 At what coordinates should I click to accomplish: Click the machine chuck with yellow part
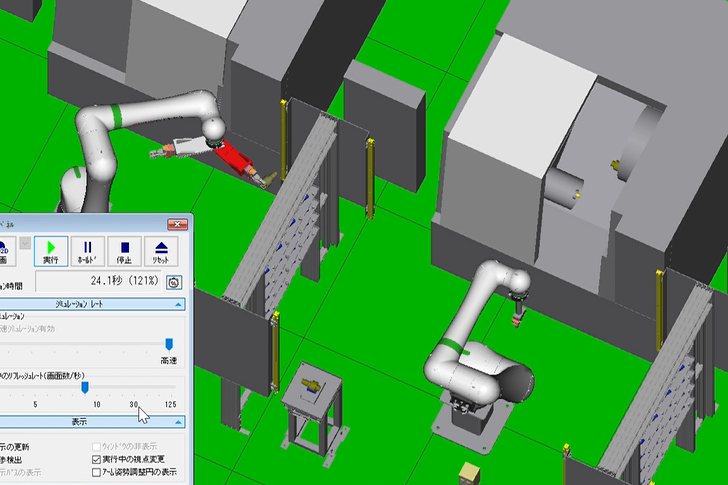tap(565, 186)
